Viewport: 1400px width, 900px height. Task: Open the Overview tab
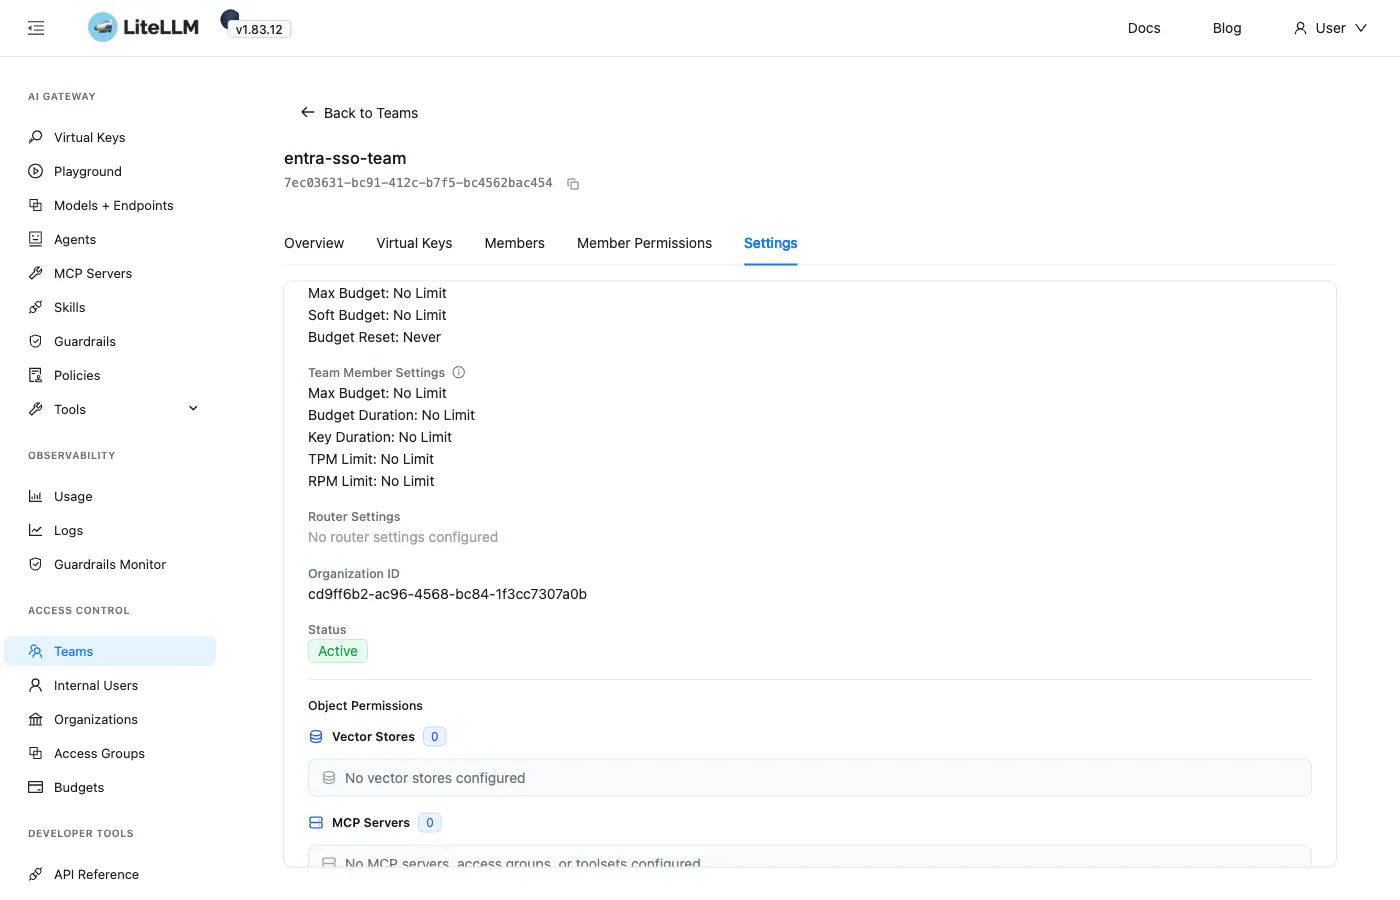(314, 243)
